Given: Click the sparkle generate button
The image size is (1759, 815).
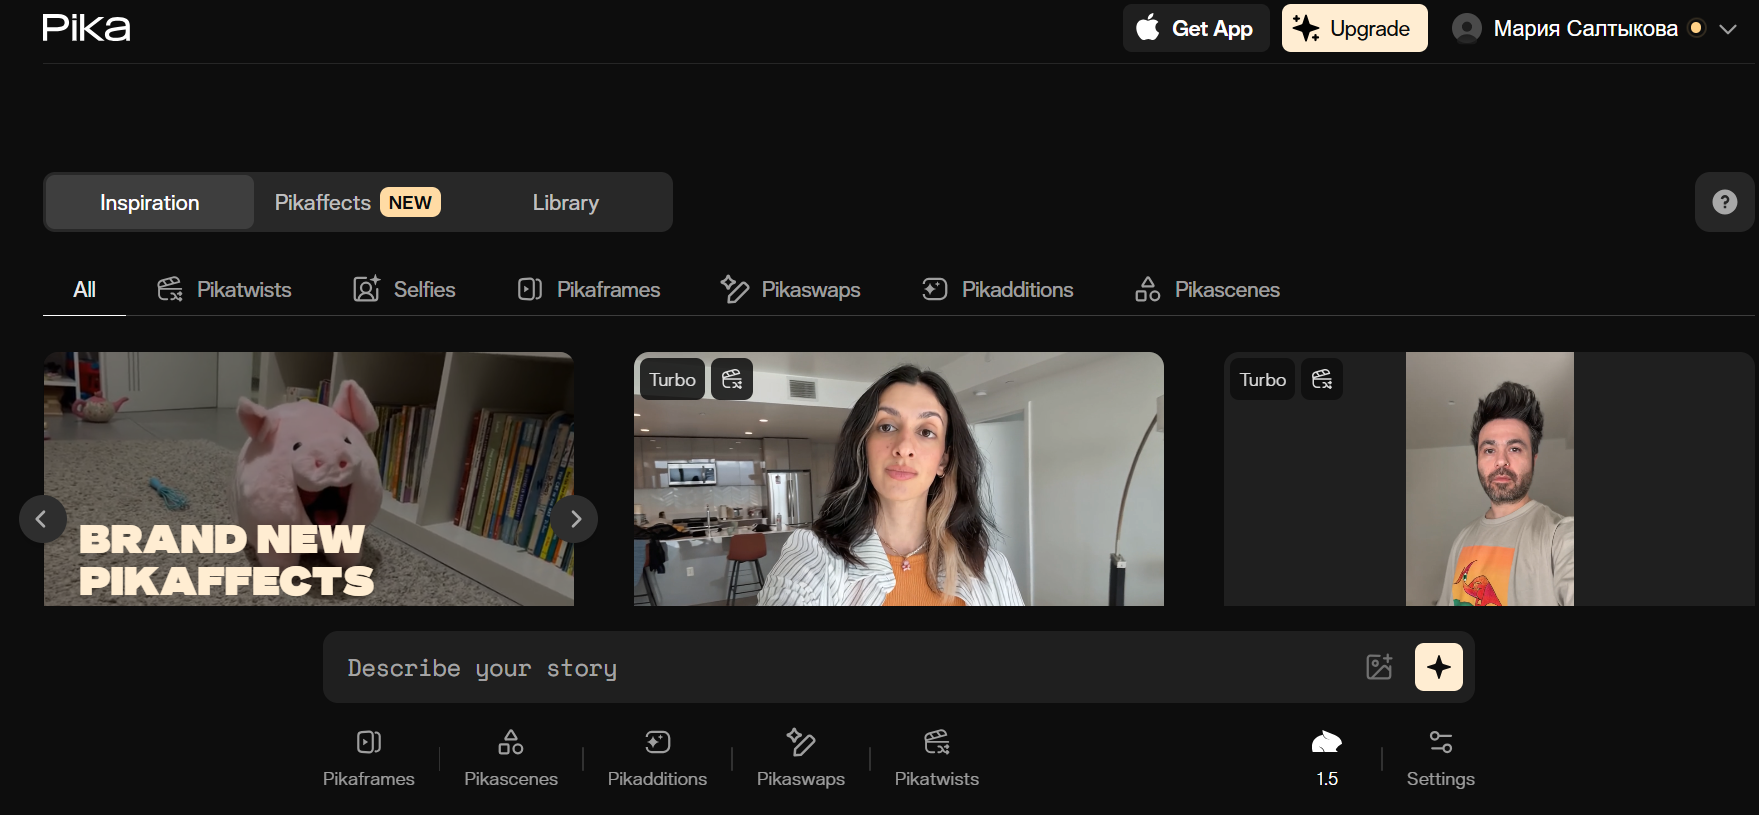Looking at the screenshot, I should [1438, 667].
